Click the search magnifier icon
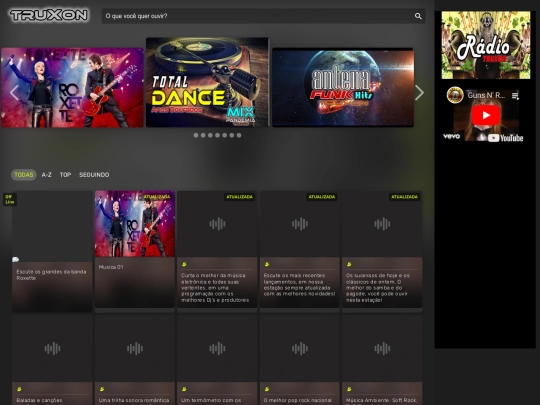Viewport: 540px width, 405px height. (x=418, y=16)
